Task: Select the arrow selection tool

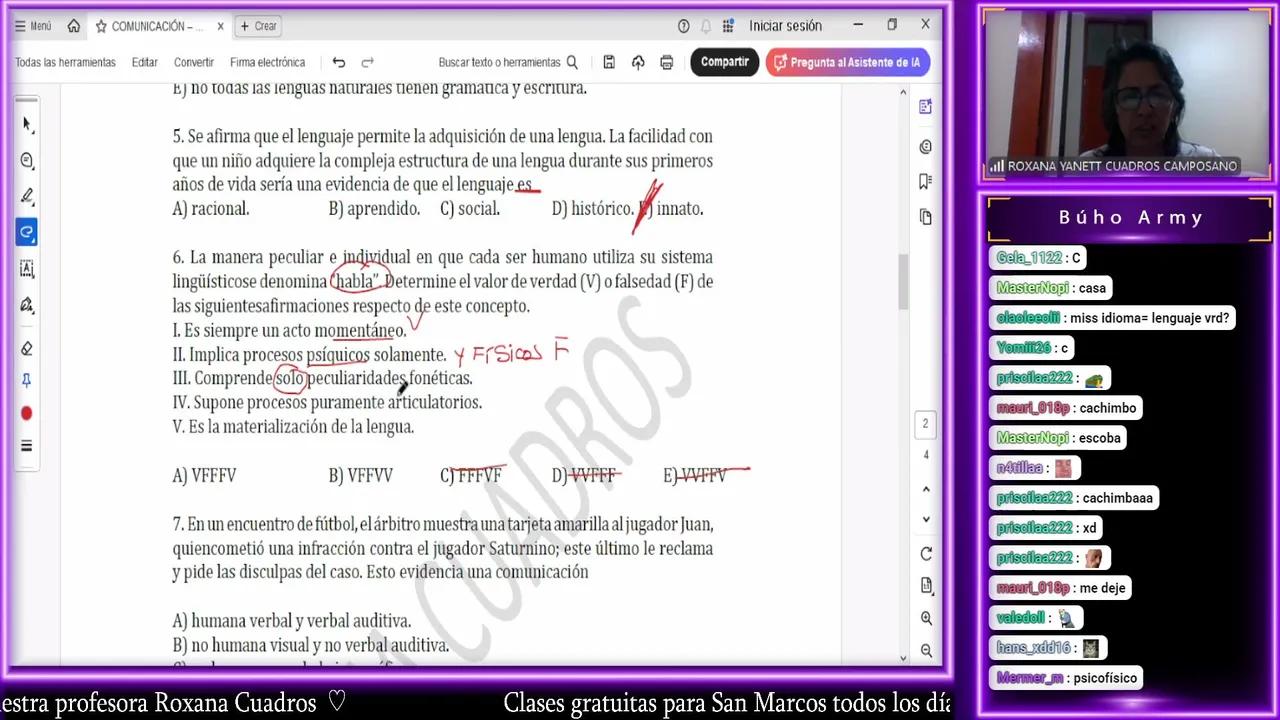Action: (x=27, y=124)
